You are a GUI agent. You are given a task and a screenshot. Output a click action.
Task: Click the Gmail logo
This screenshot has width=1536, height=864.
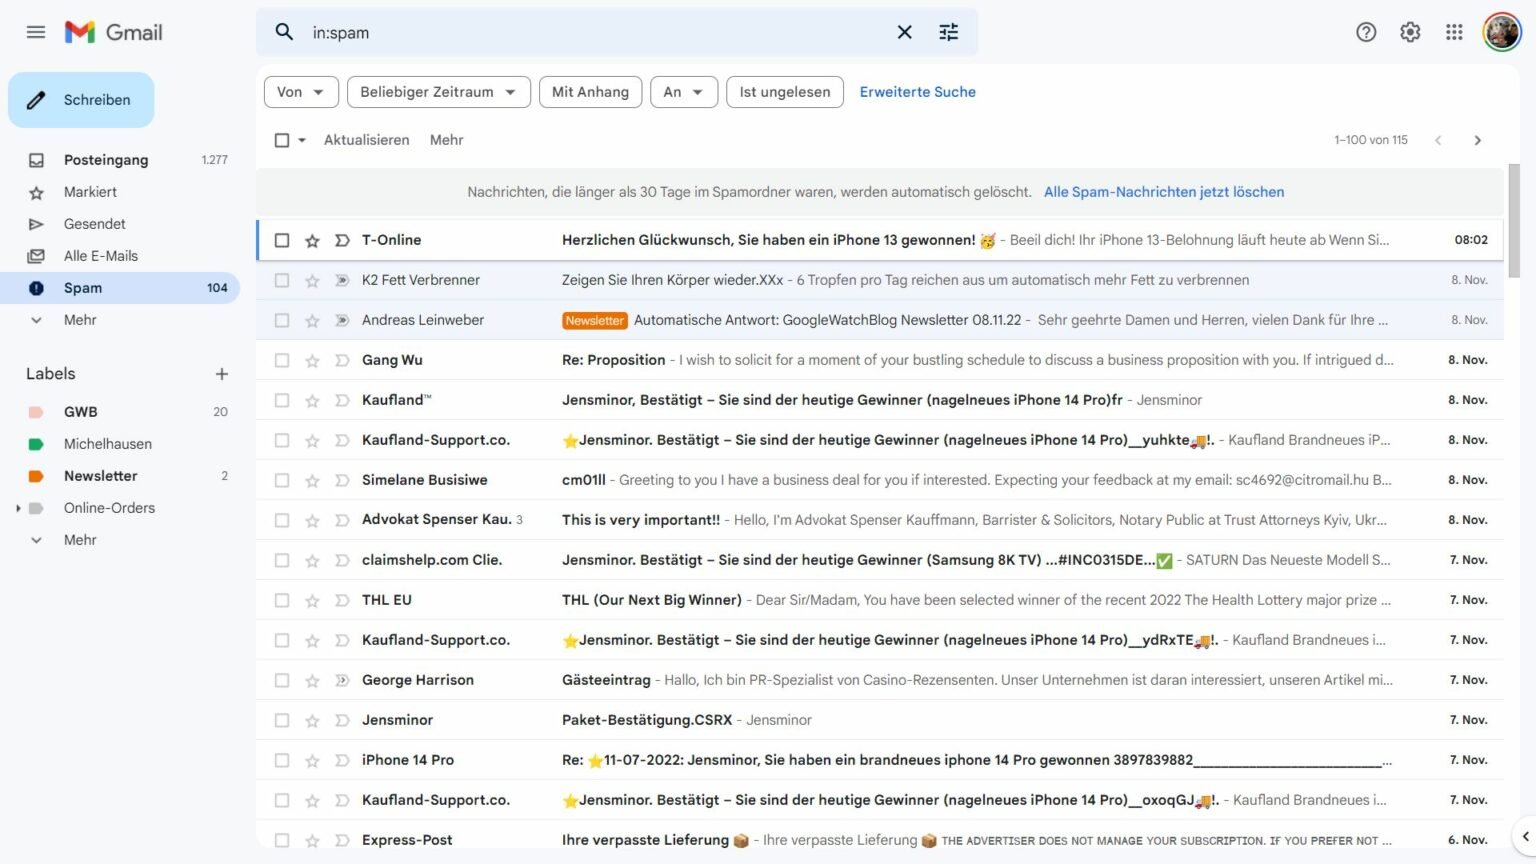tap(113, 31)
